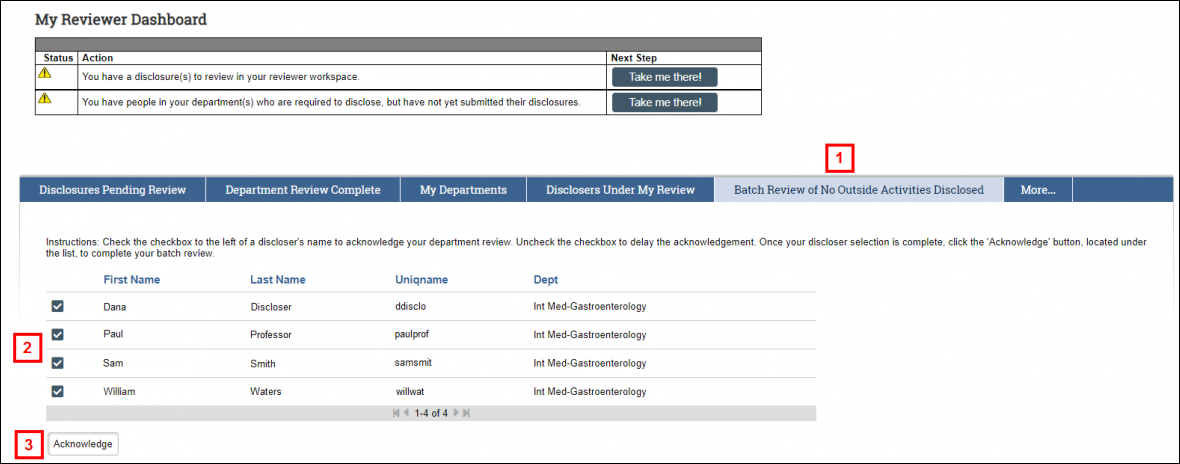The height and width of the screenshot is (464, 1180).
Task: Click the last name Professor
Action: [270, 335]
